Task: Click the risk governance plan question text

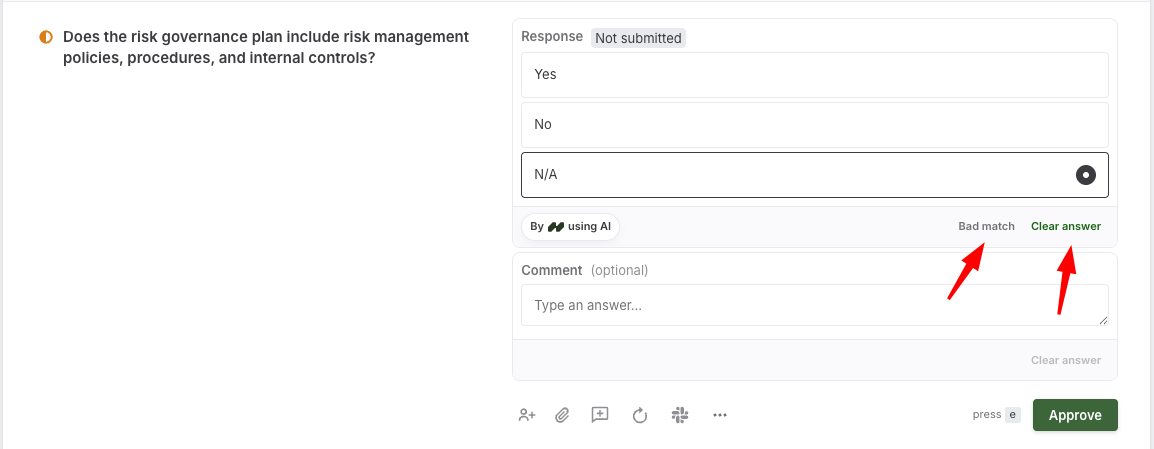Action: click(x=266, y=46)
